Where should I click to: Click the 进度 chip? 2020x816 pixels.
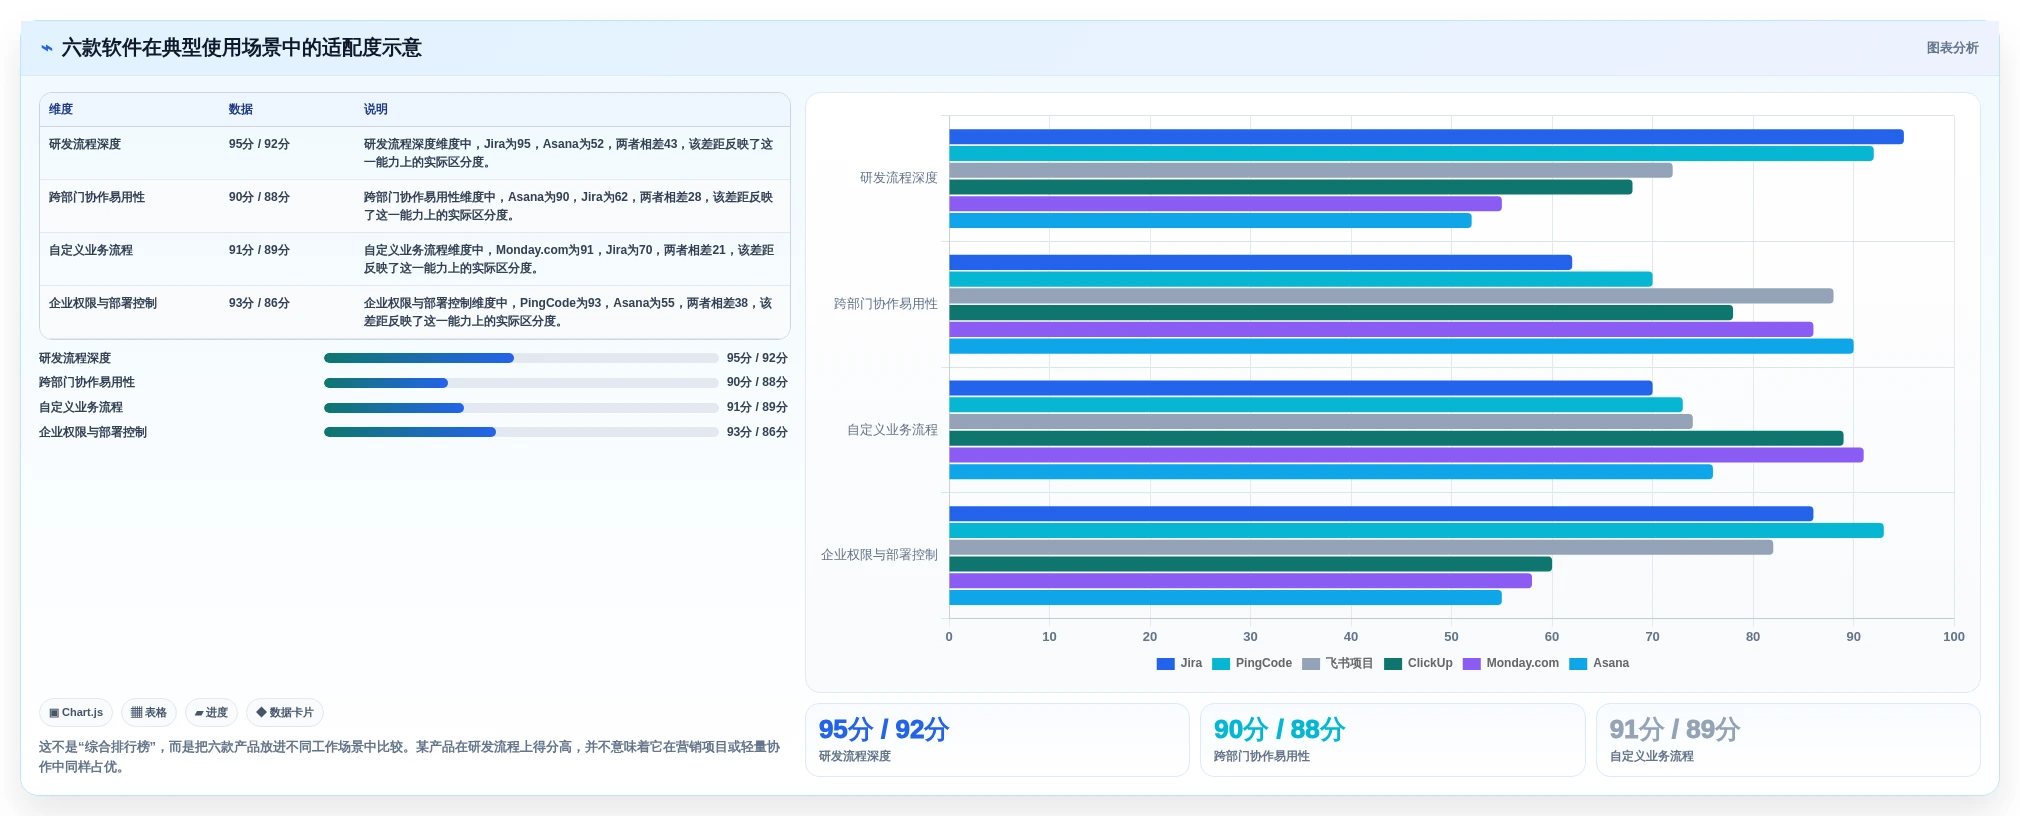coord(211,713)
